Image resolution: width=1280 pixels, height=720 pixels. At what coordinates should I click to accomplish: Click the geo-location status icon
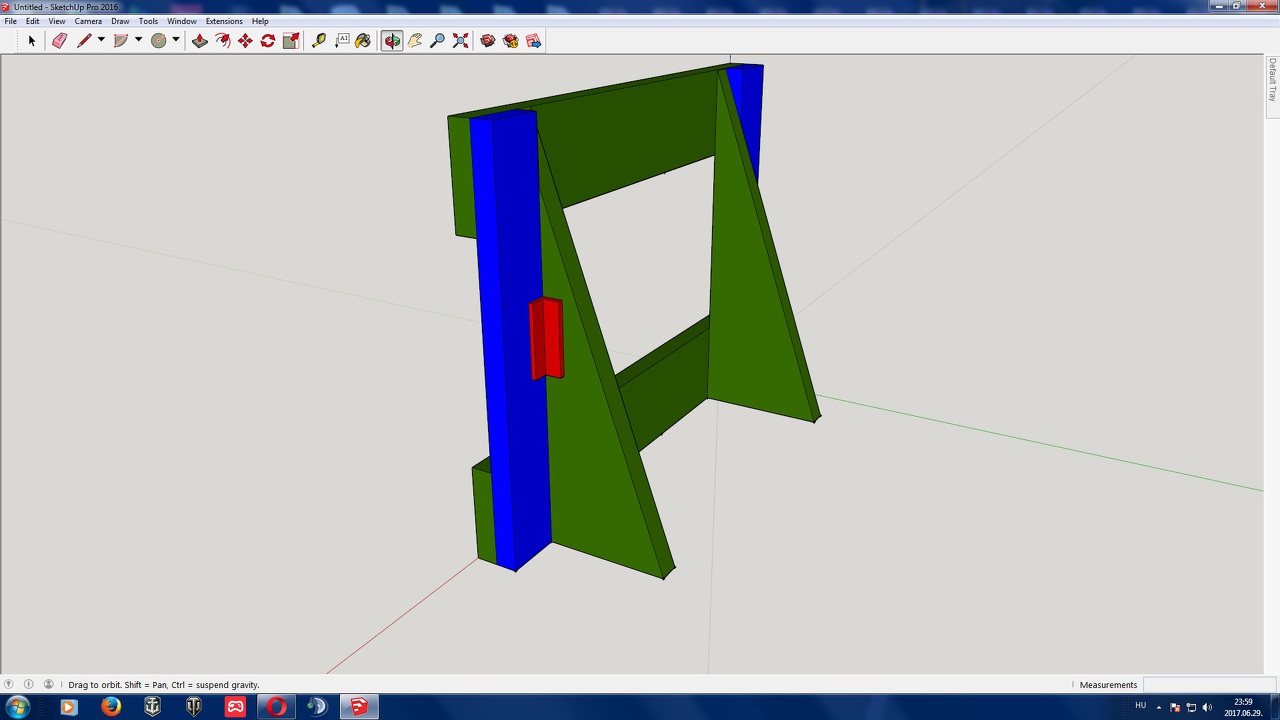[x=9, y=685]
